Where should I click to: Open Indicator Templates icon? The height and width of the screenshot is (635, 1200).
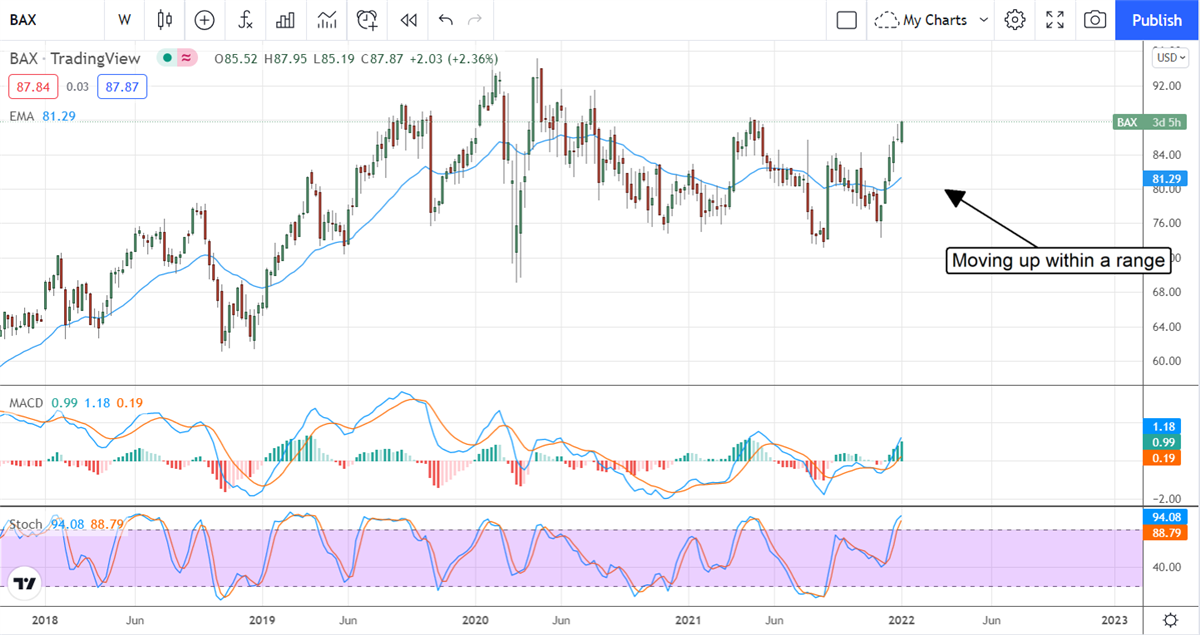(326, 20)
